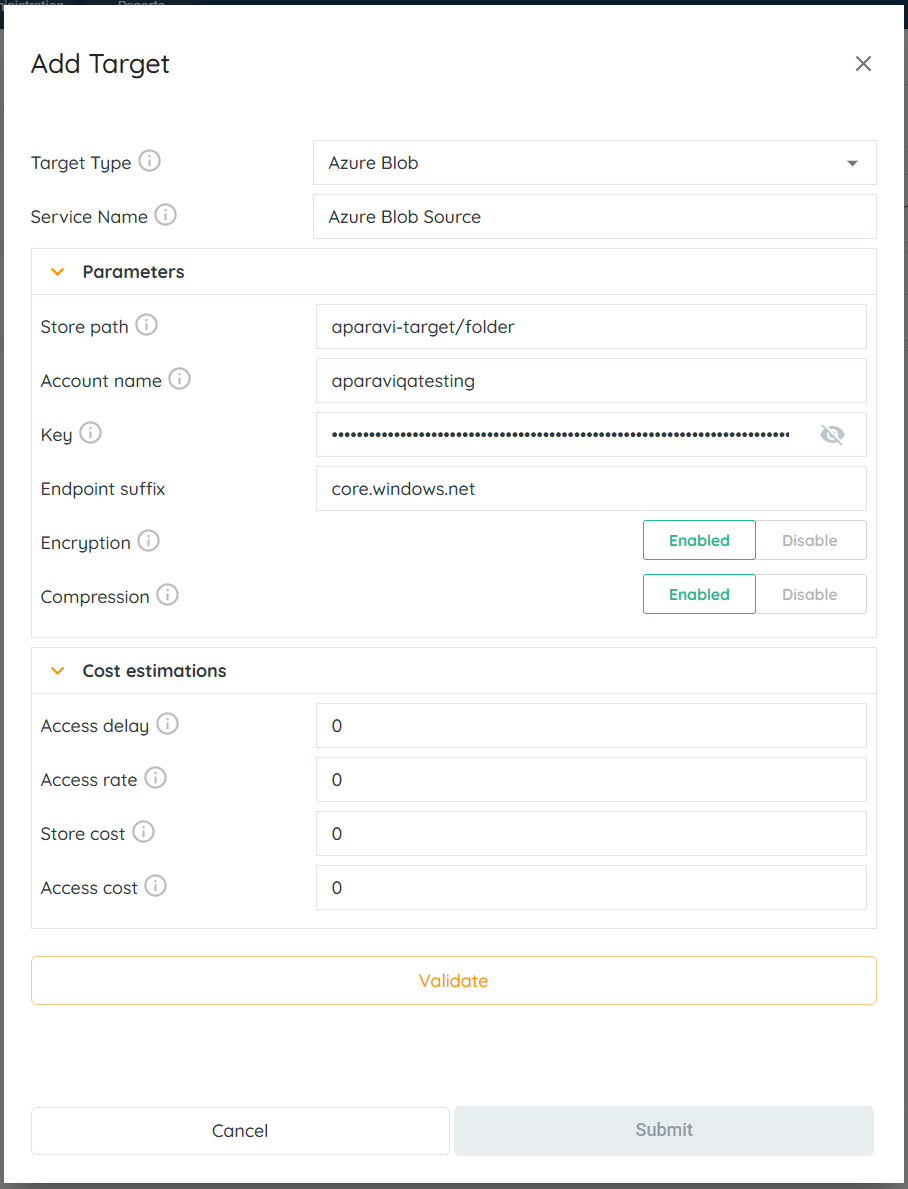The height and width of the screenshot is (1189, 908).
Task: Click the Account name info icon
Action: click(179, 379)
